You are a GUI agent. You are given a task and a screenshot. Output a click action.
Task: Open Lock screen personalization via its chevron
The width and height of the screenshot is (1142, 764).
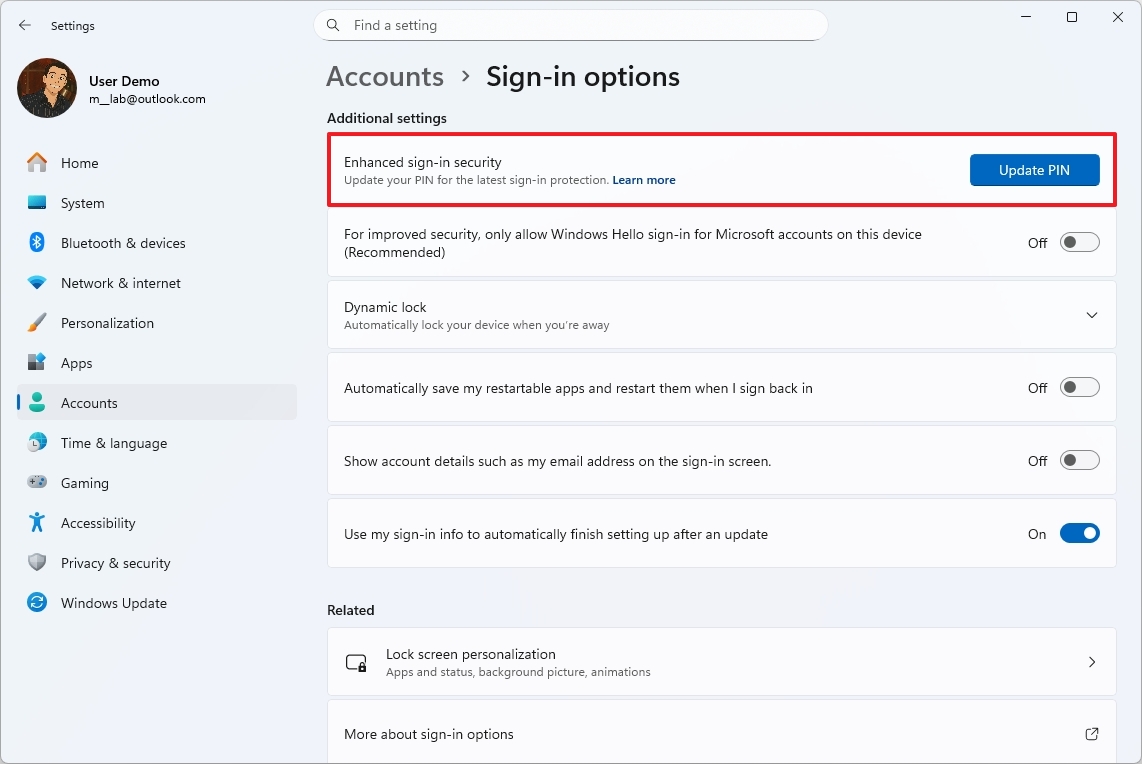(1092, 662)
